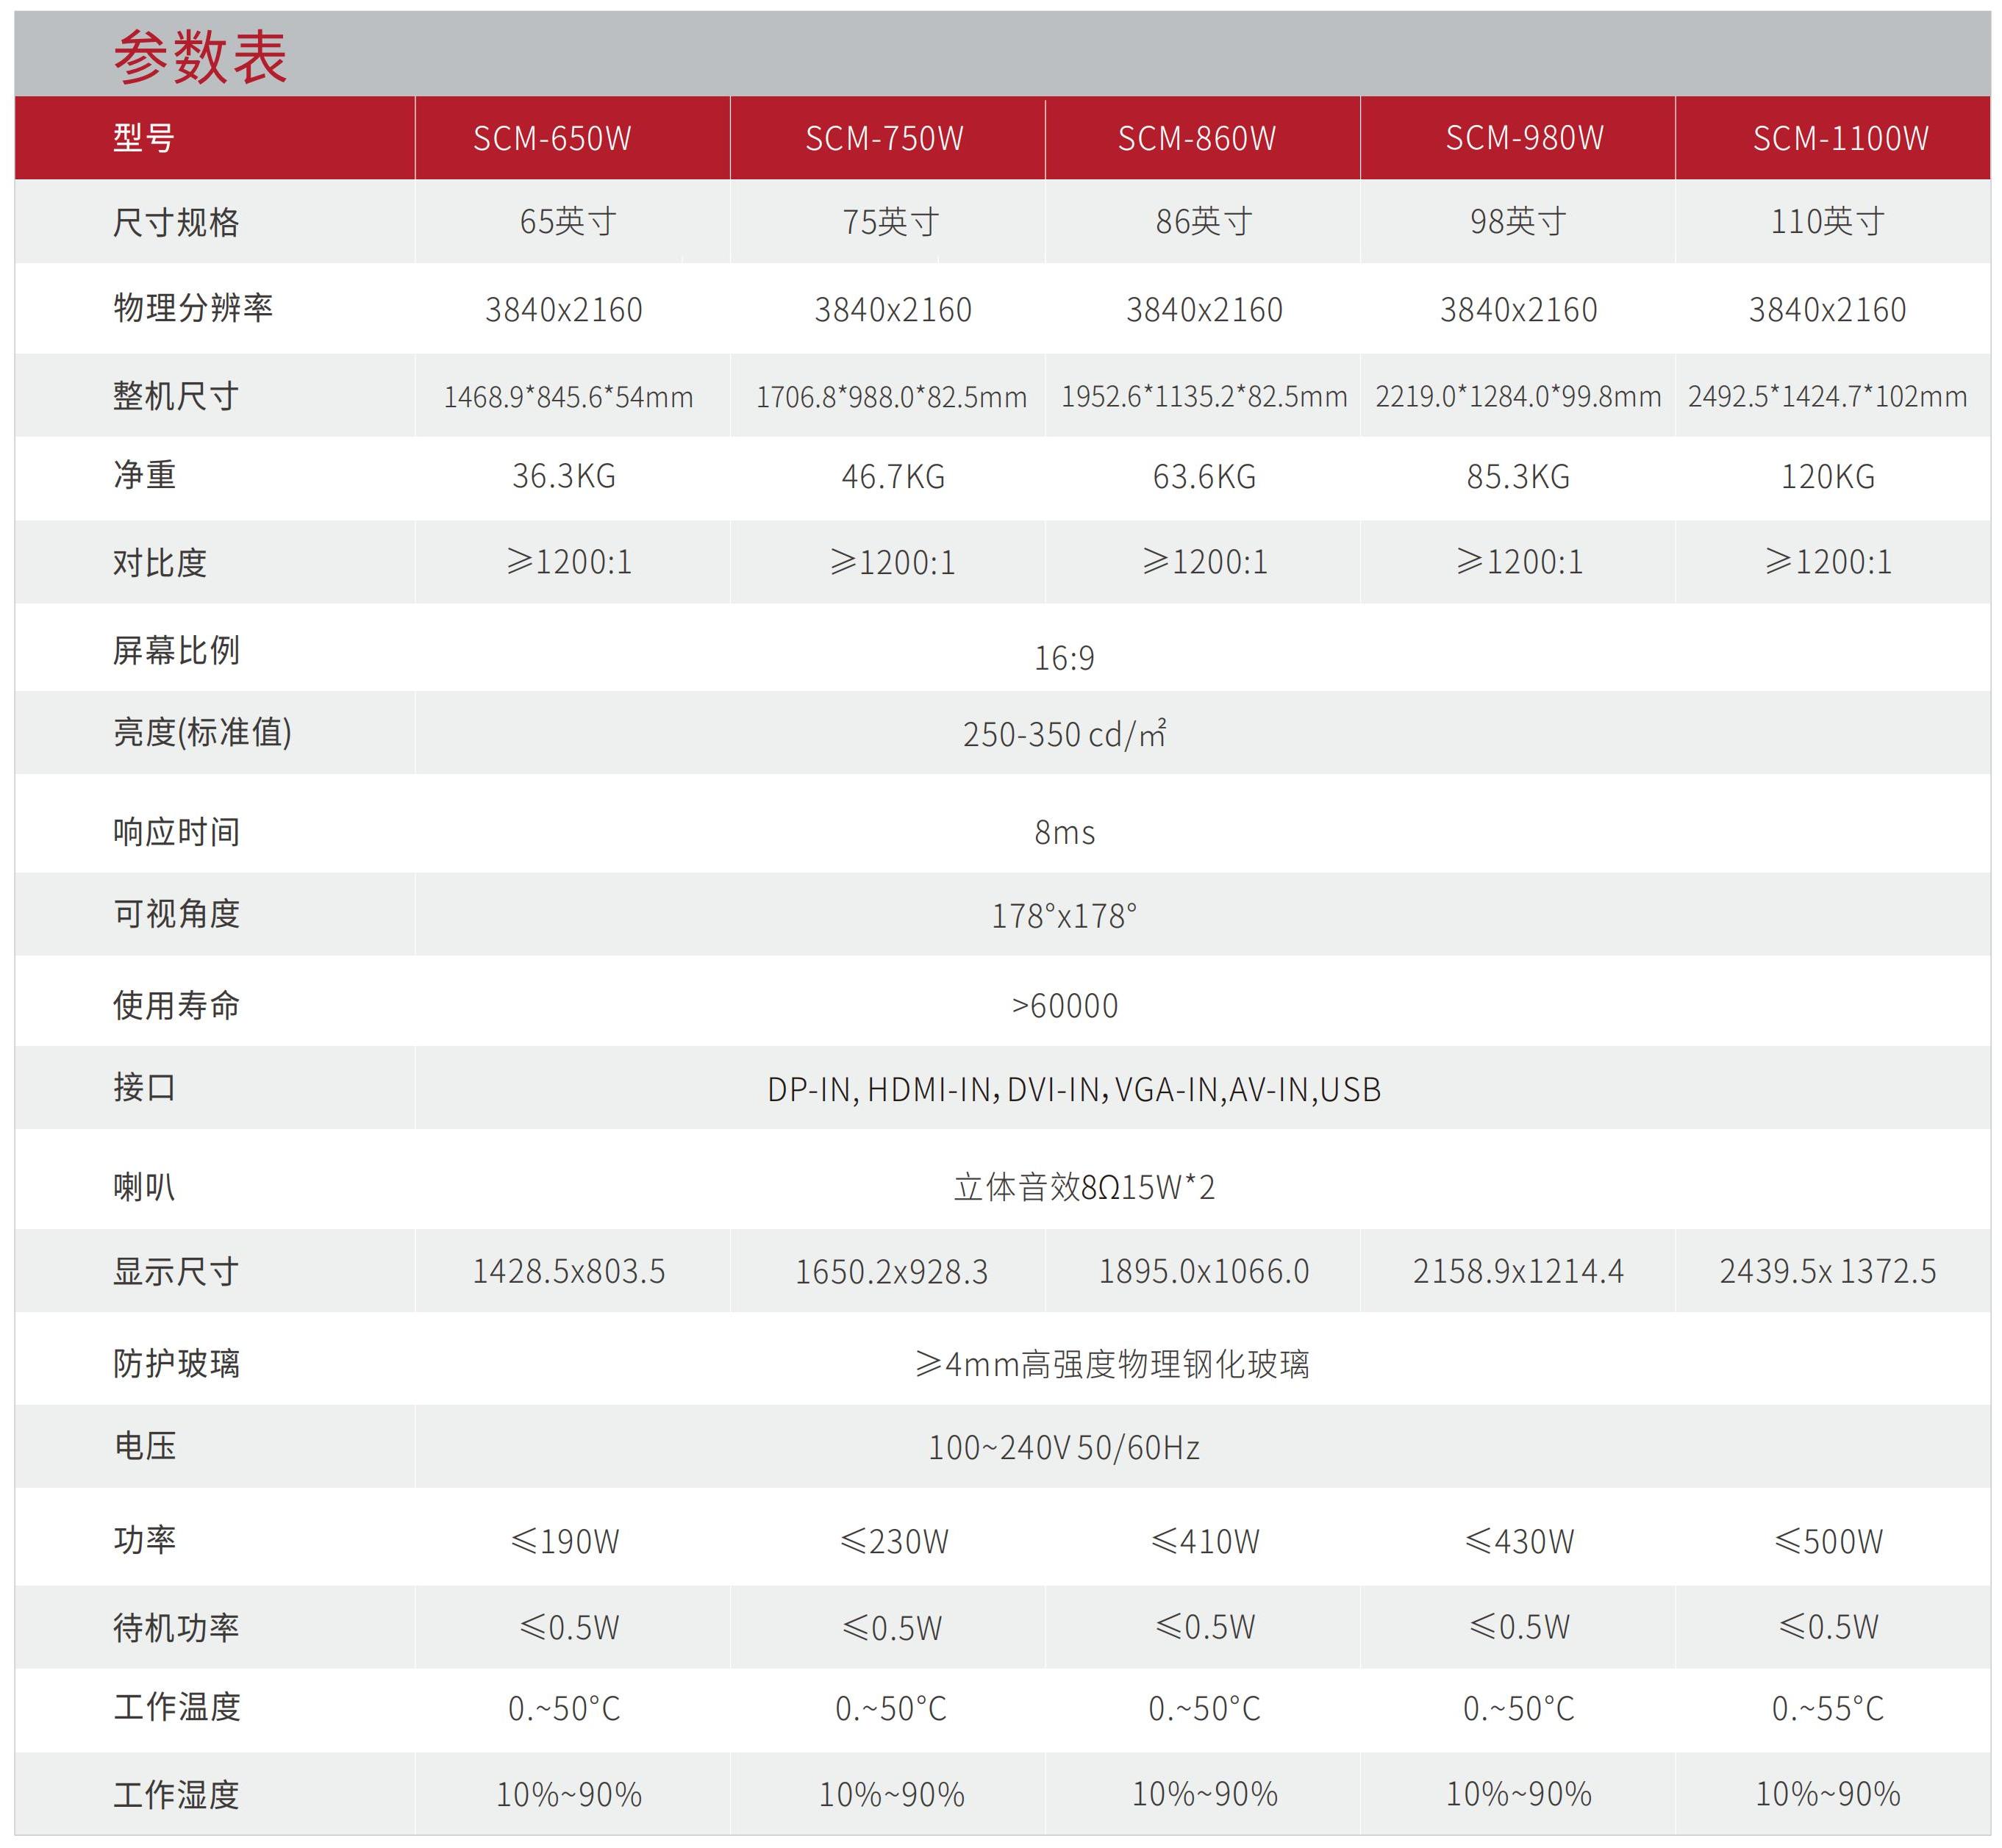Click the 0.~55°C working temperature cell

(x=1827, y=1708)
